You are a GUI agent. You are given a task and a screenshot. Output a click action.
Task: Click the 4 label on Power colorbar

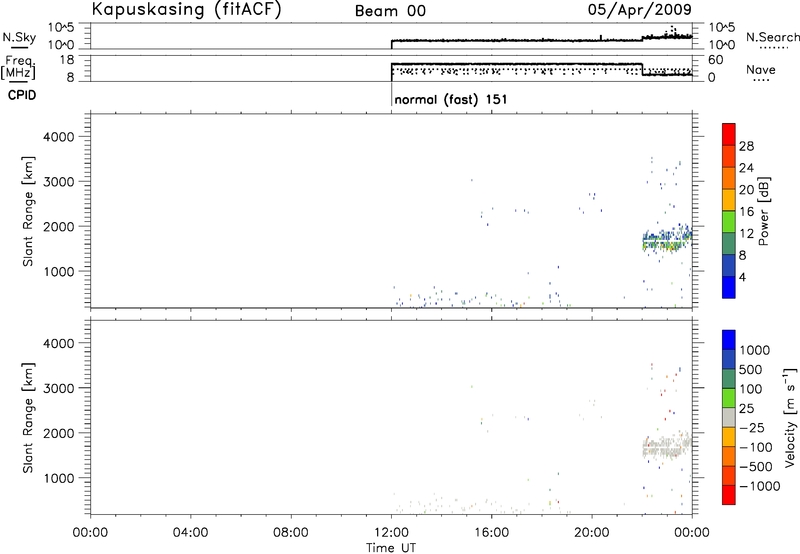(x=742, y=278)
